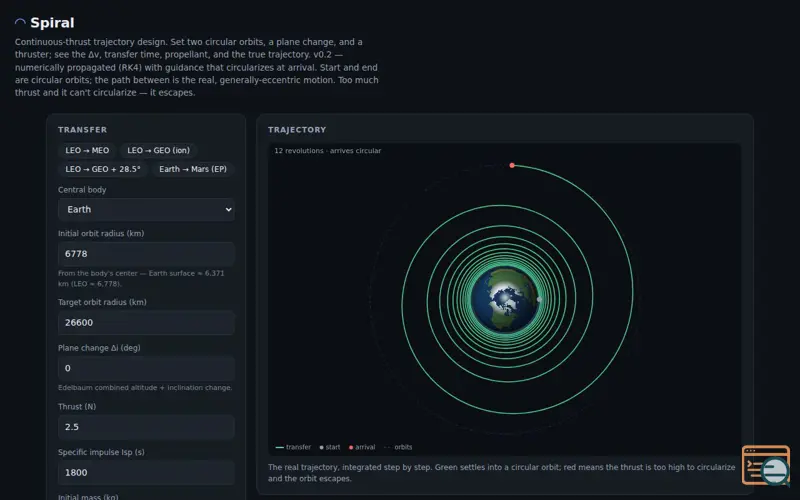Viewport: 800px width, 500px height.
Task: Click the red arrival point marker
Action: pyautogui.click(x=512, y=165)
